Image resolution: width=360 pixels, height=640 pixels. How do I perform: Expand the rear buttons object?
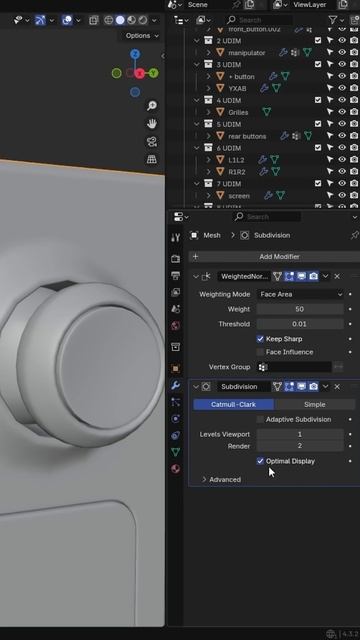[209, 136]
